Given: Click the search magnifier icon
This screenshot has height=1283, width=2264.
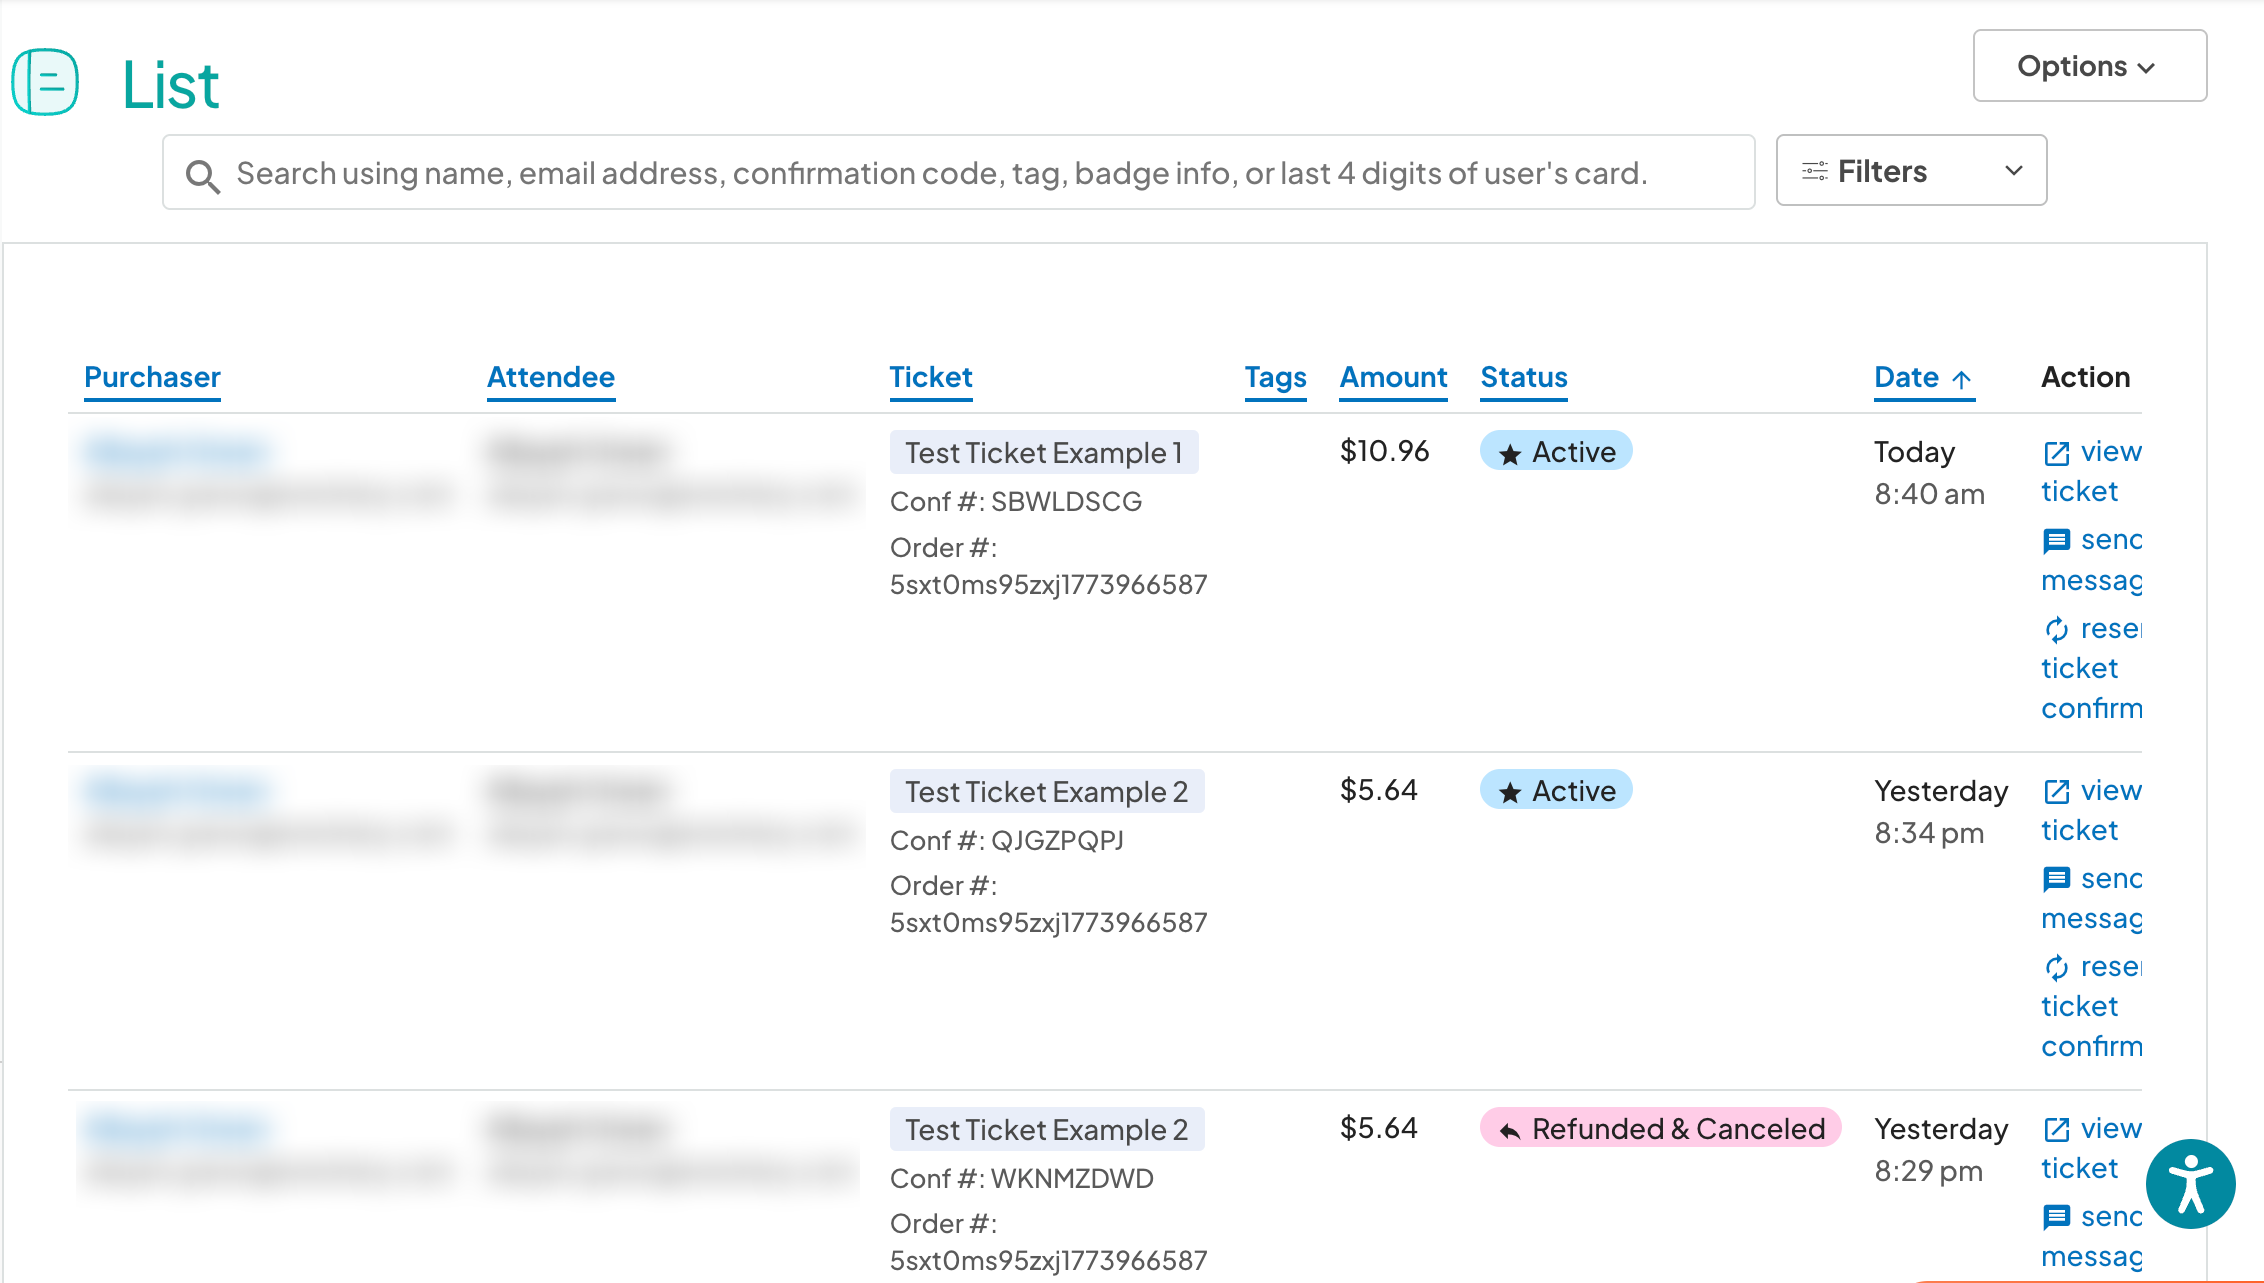Looking at the screenshot, I should [x=202, y=175].
